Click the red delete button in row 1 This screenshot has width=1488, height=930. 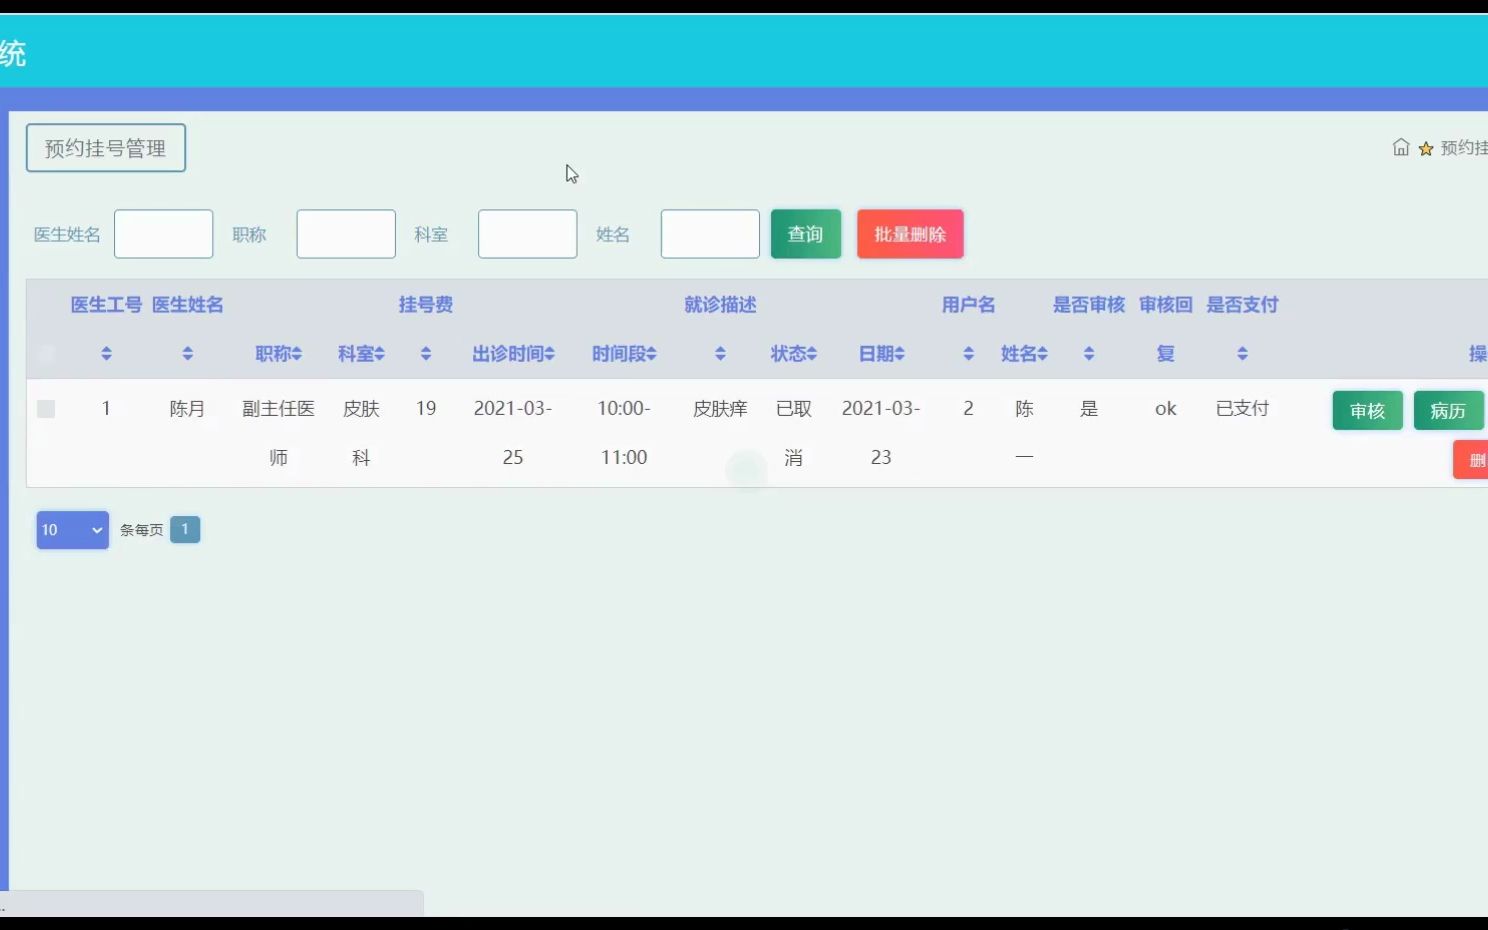coord(1471,460)
